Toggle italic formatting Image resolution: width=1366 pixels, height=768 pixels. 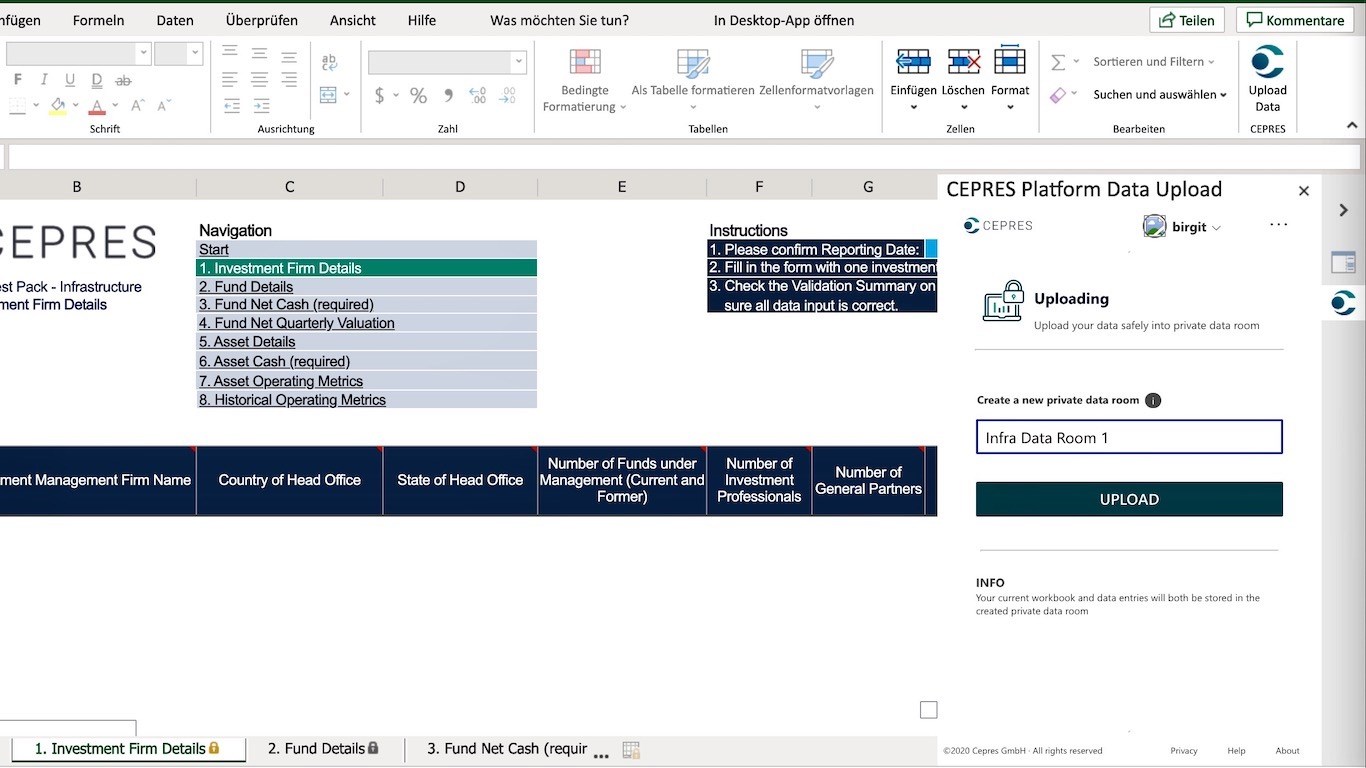44,80
